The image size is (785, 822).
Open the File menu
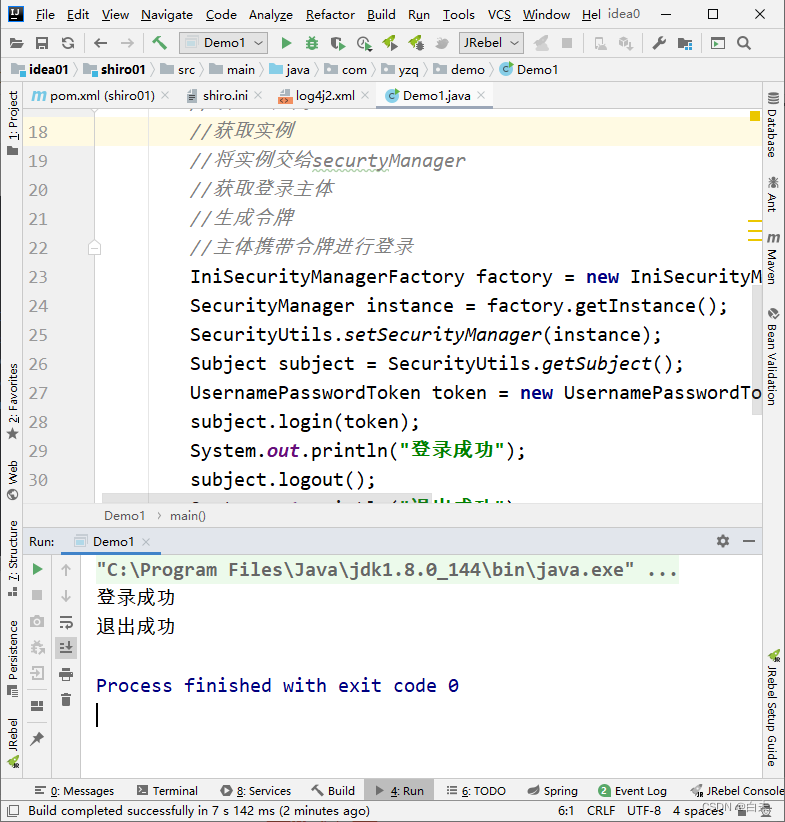click(45, 15)
